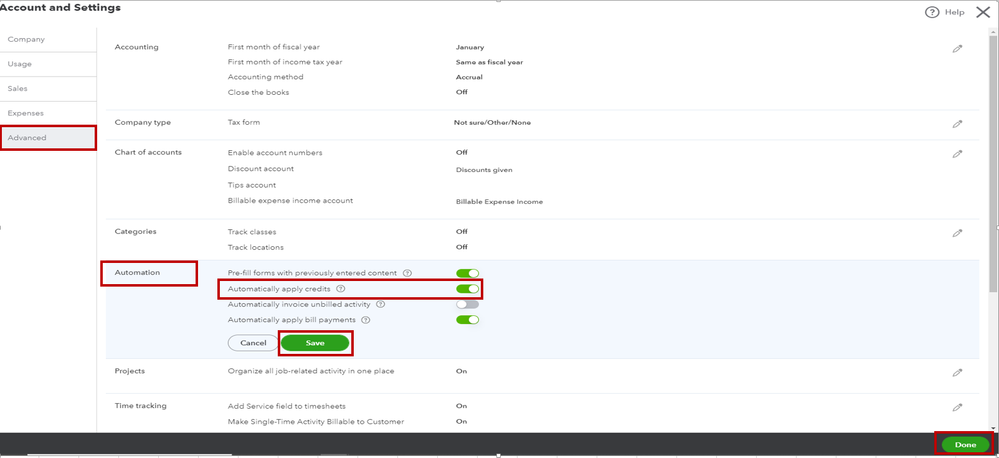
Task: Click the Company type section heading
Action: (143, 122)
